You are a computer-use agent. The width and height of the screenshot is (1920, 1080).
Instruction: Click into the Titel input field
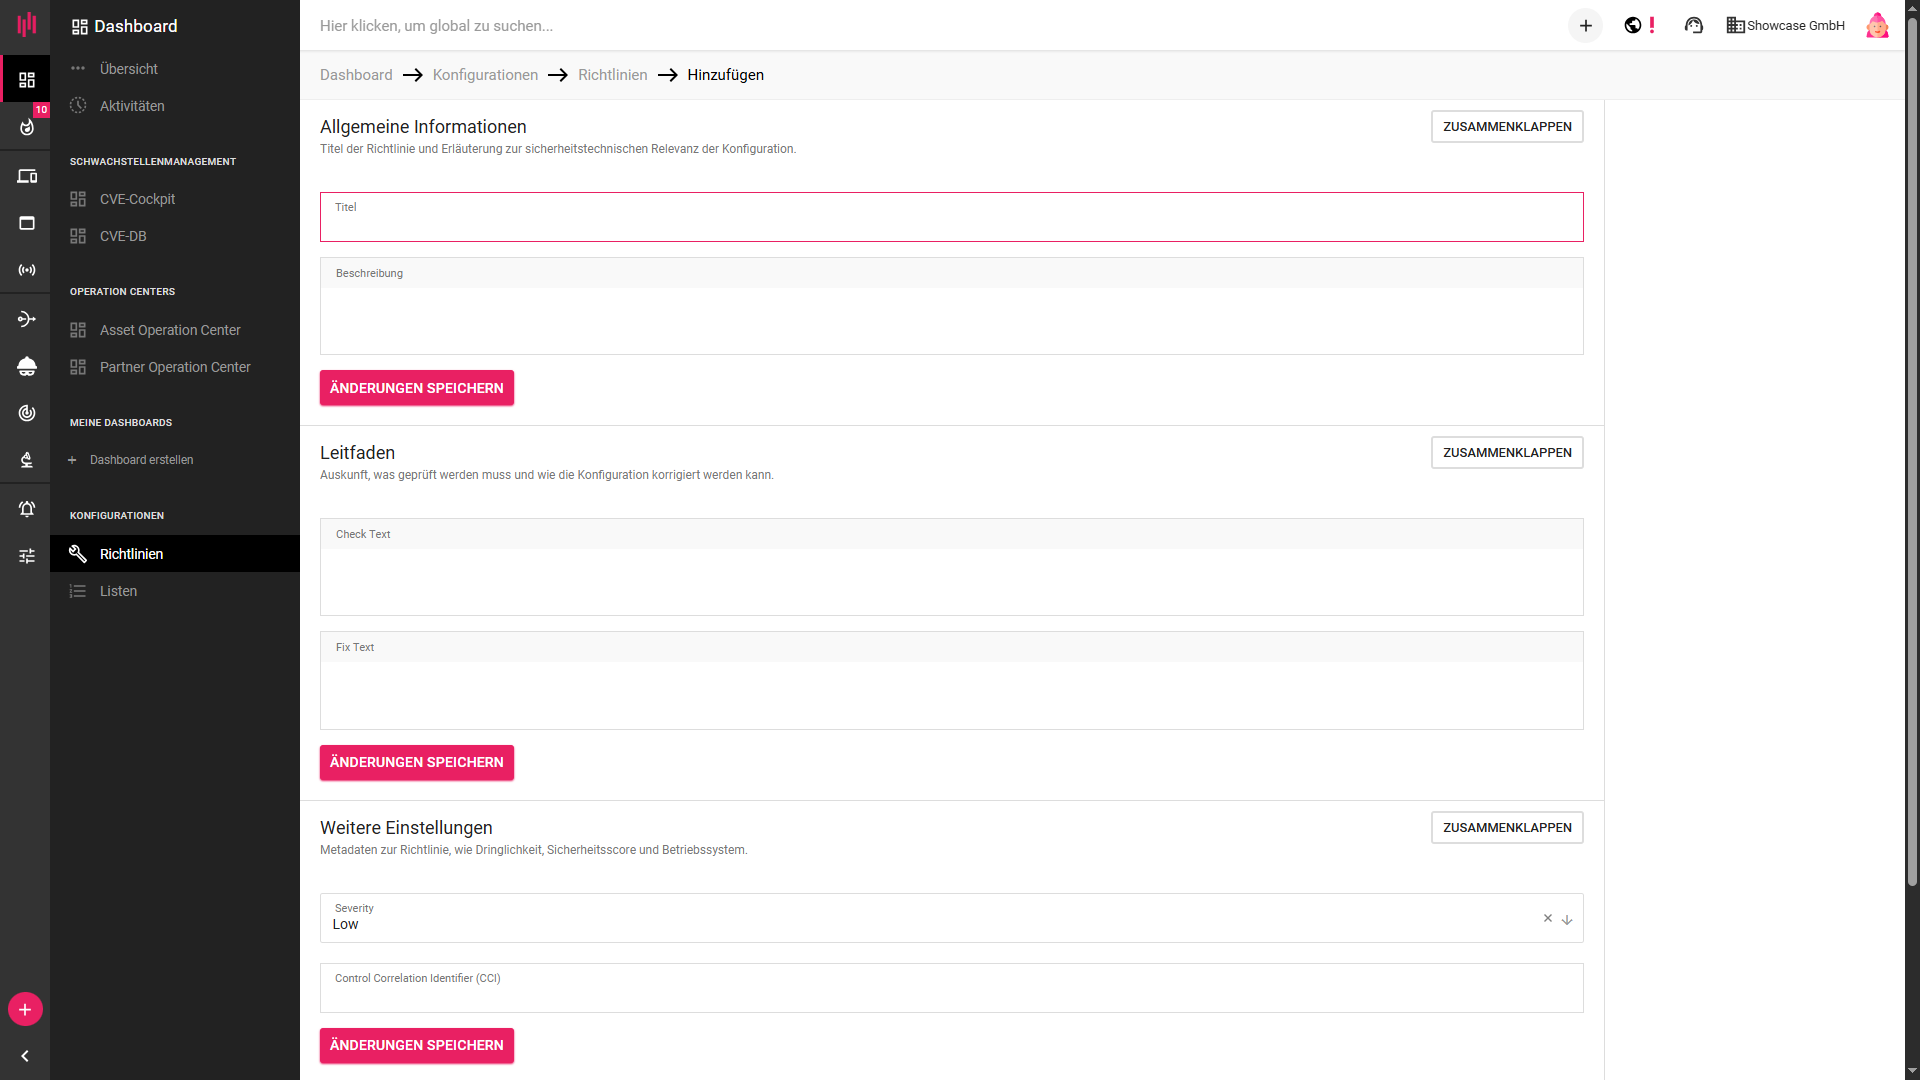point(950,222)
